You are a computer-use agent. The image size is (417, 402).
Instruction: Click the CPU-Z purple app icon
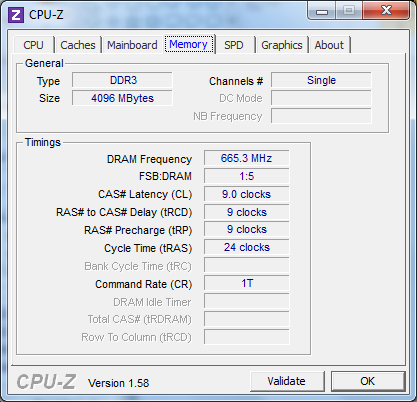tap(16, 15)
